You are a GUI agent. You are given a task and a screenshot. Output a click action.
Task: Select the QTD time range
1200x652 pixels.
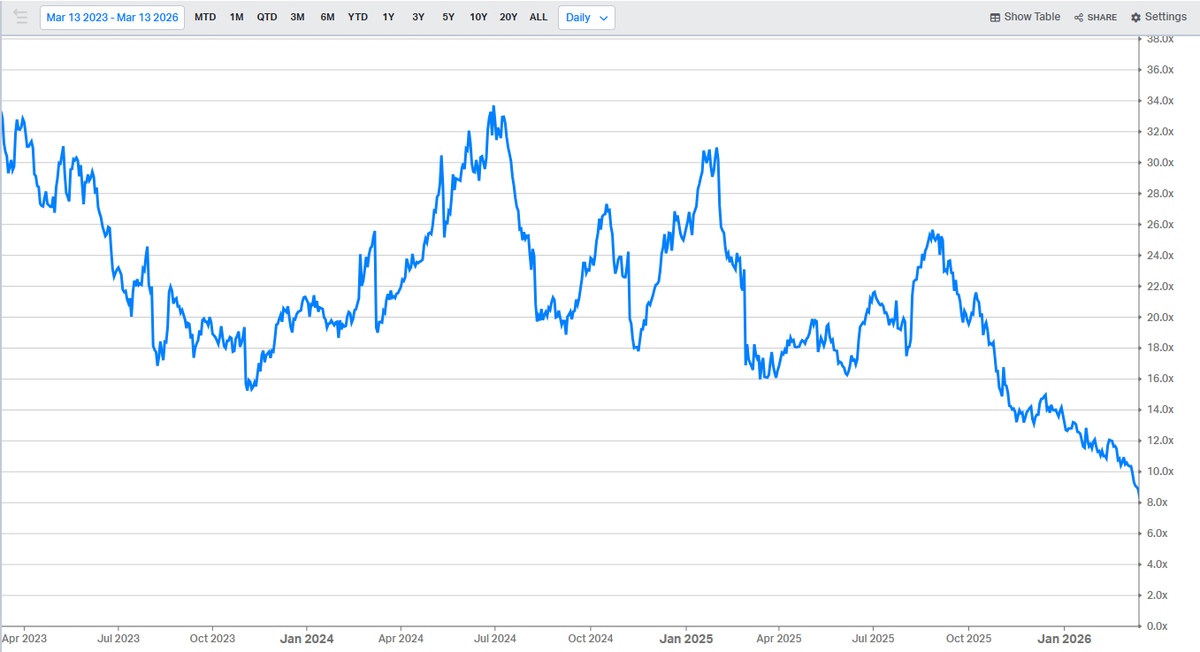pos(267,17)
